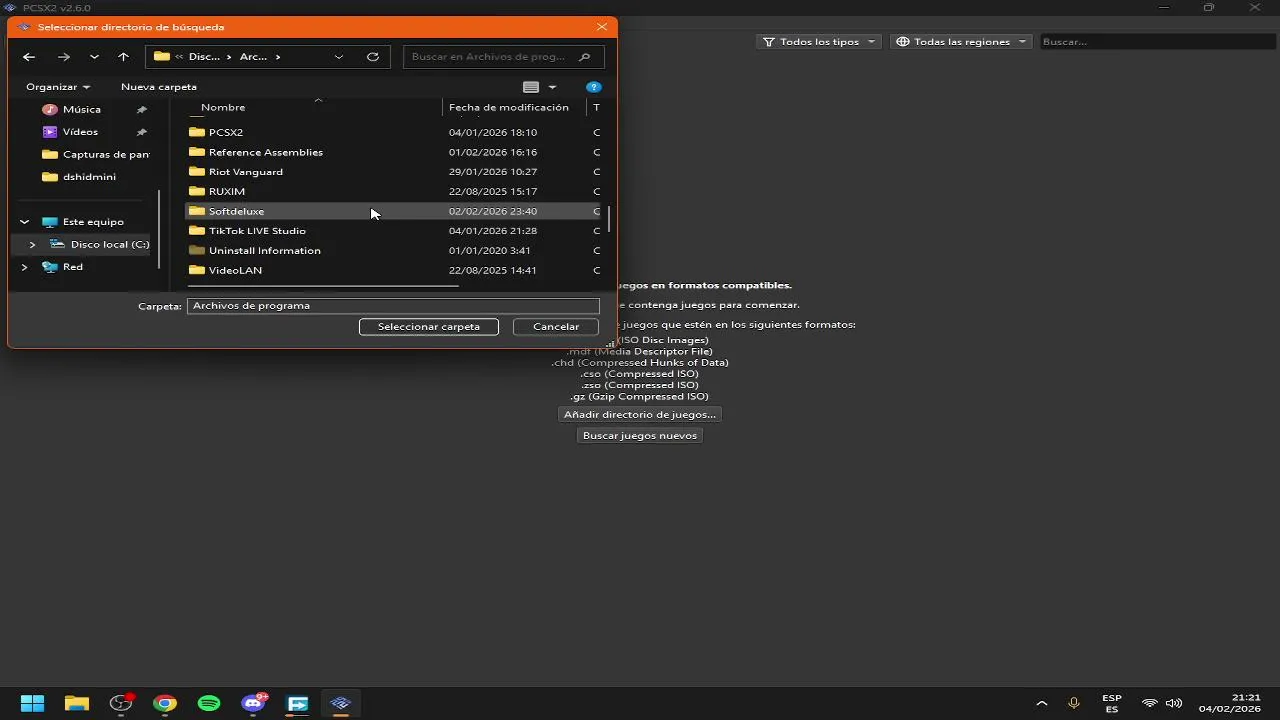1280x720 pixels.
Task: Go up one folder level
Action: [123, 57]
